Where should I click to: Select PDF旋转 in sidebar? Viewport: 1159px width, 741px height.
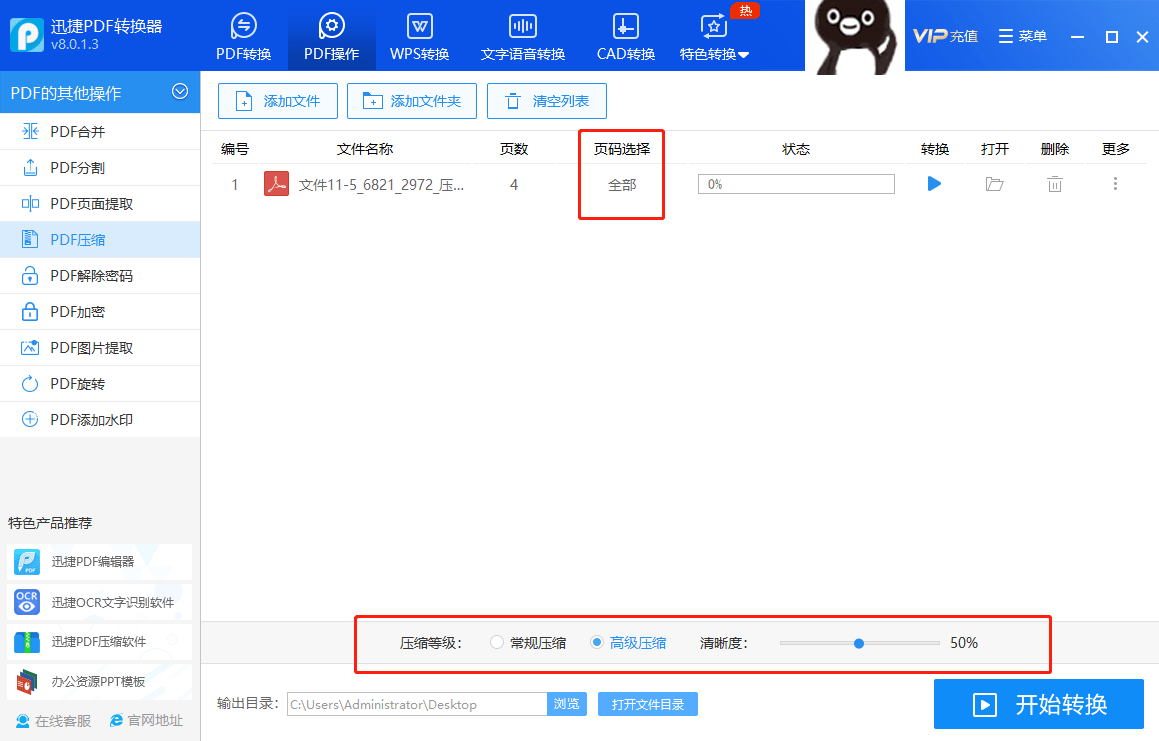(x=100, y=384)
